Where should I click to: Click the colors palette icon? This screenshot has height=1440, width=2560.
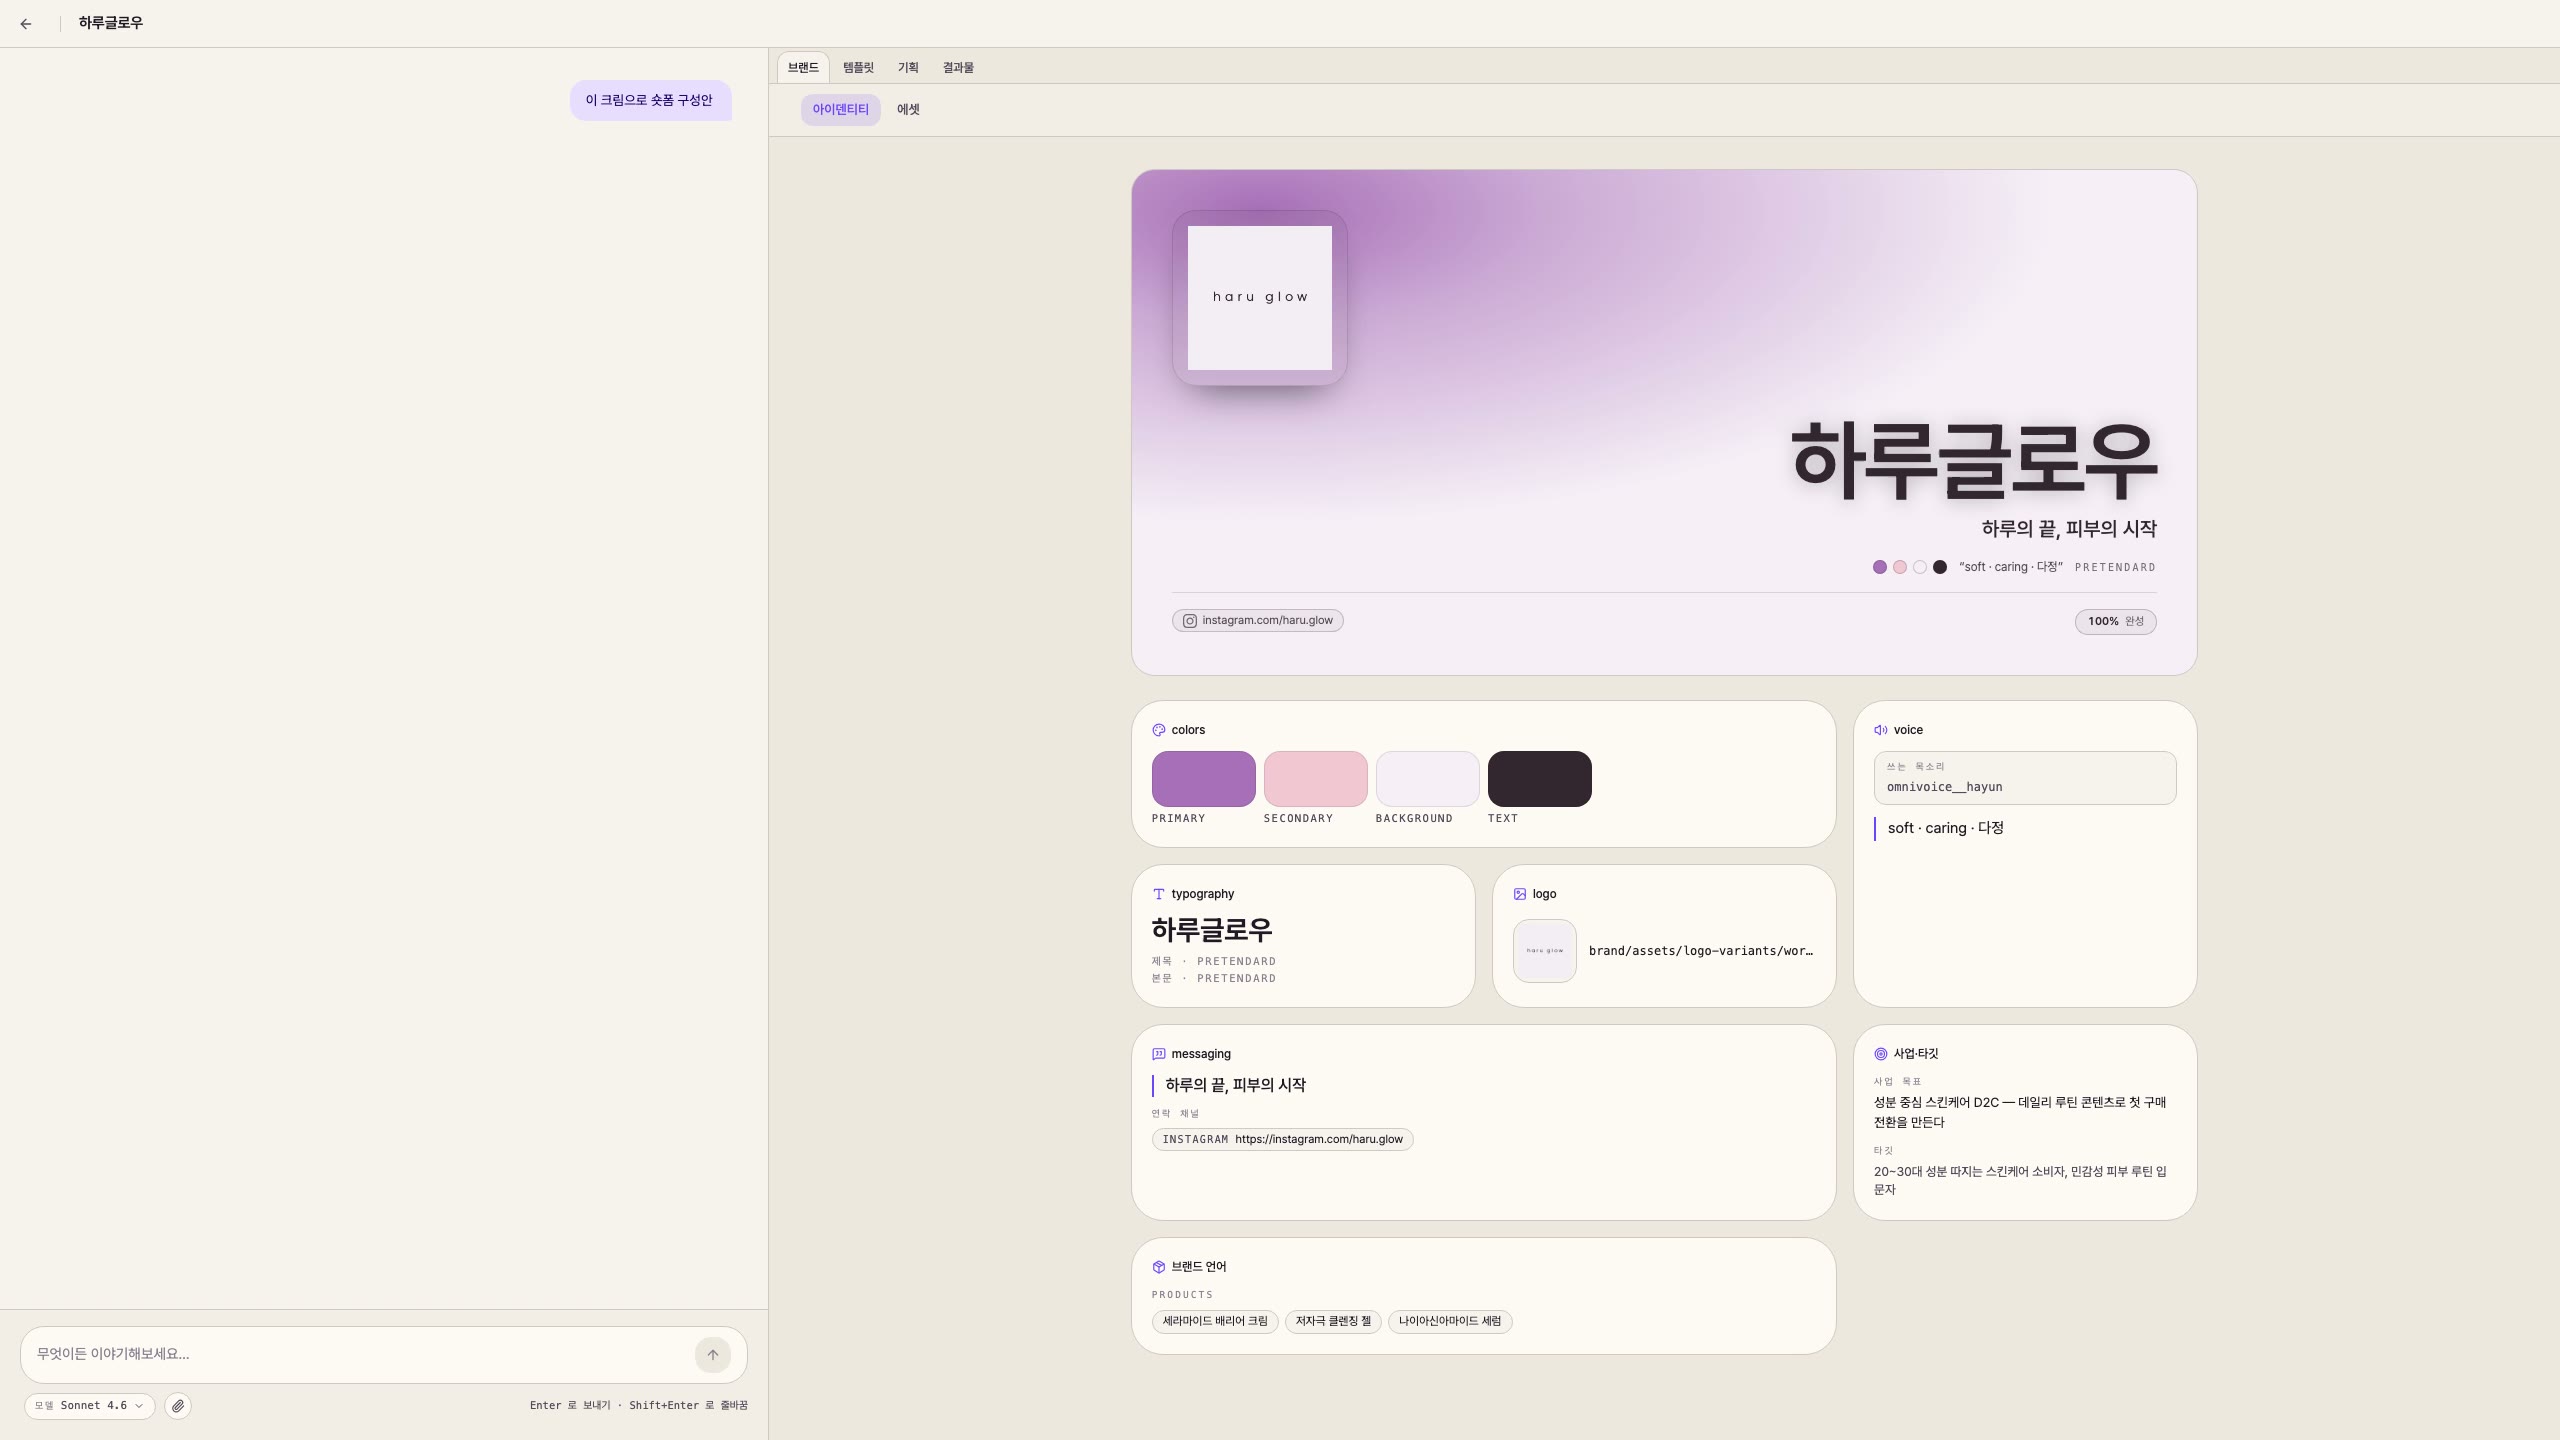1159,730
